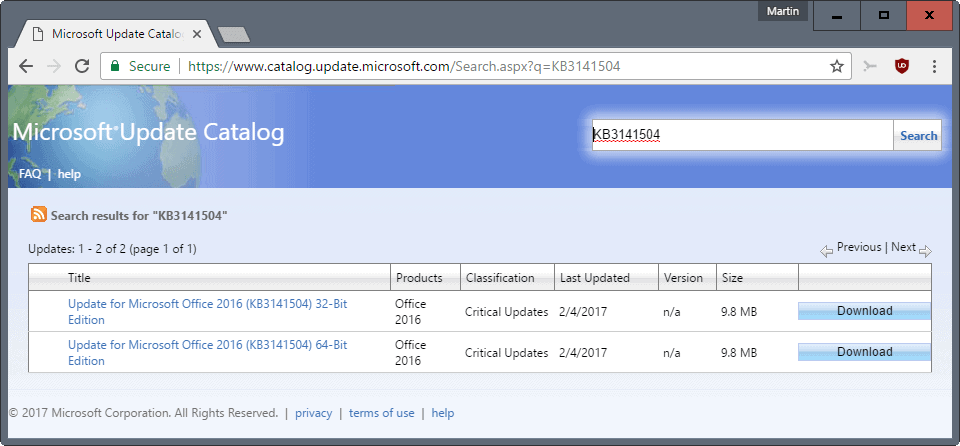The height and width of the screenshot is (446, 960).
Task: Click the address bar URL
Action: (x=404, y=66)
